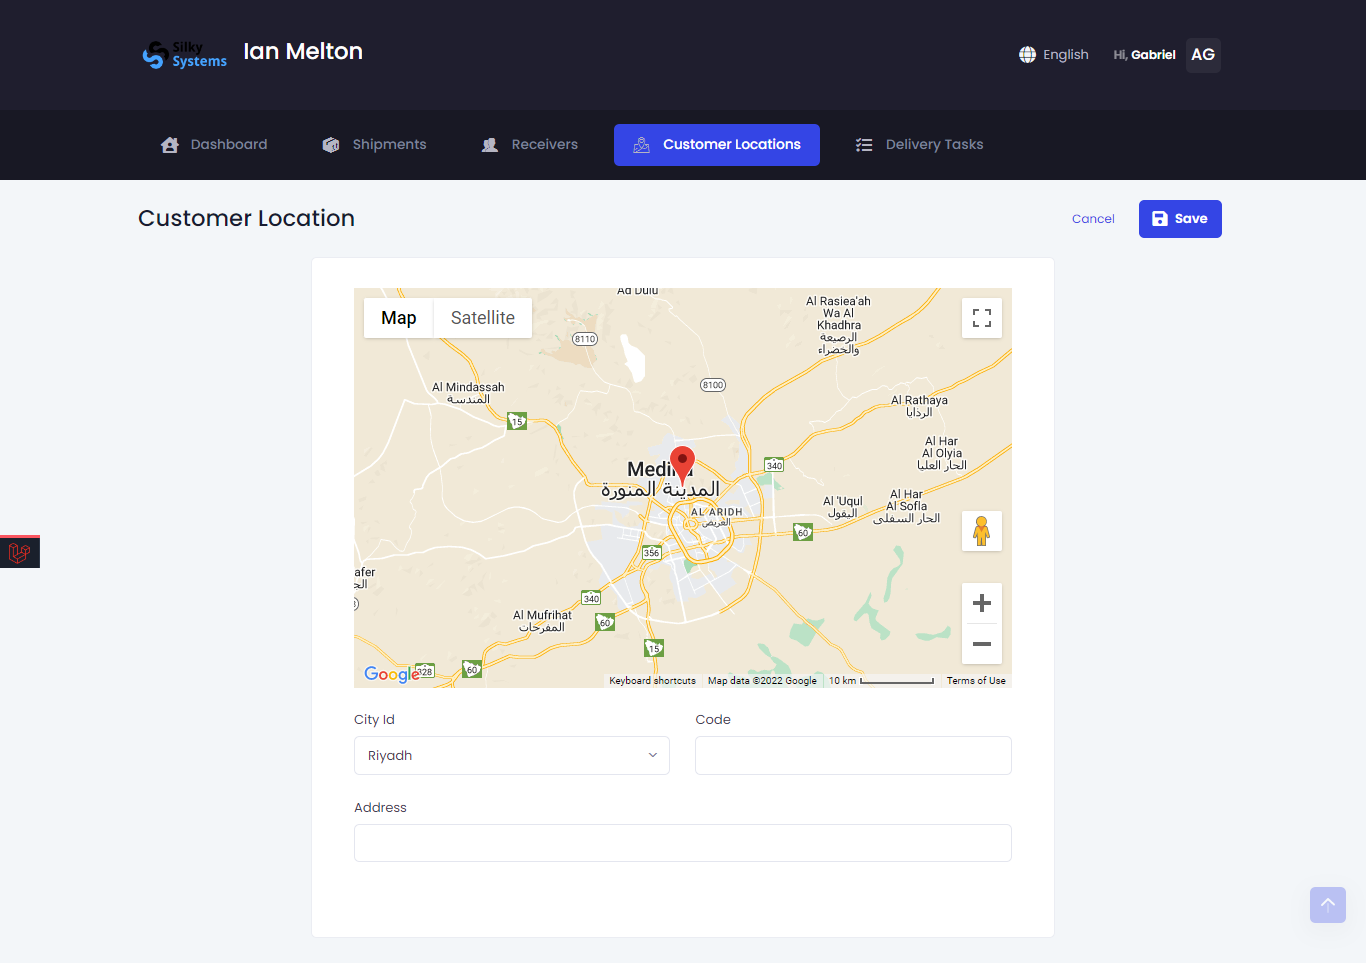The image size is (1366, 963).
Task: Click the Shipments box icon
Action: pyautogui.click(x=330, y=144)
